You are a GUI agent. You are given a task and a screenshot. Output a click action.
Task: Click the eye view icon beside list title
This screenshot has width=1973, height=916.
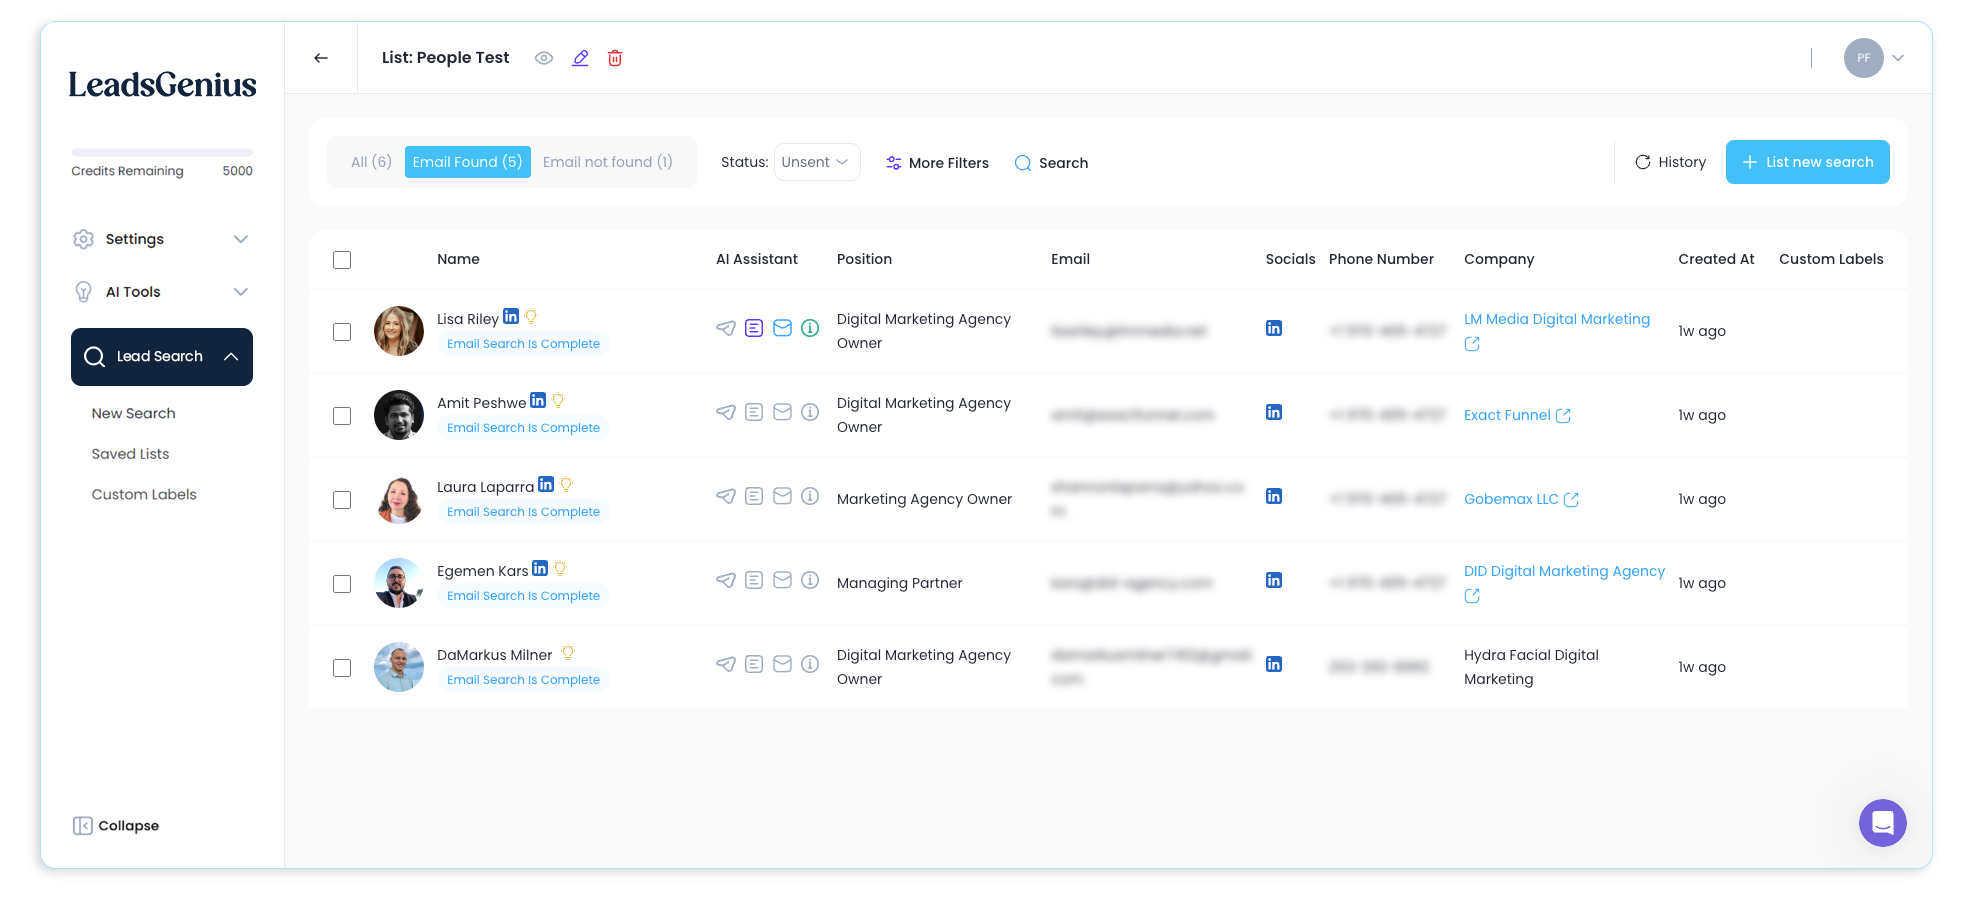tap(544, 58)
